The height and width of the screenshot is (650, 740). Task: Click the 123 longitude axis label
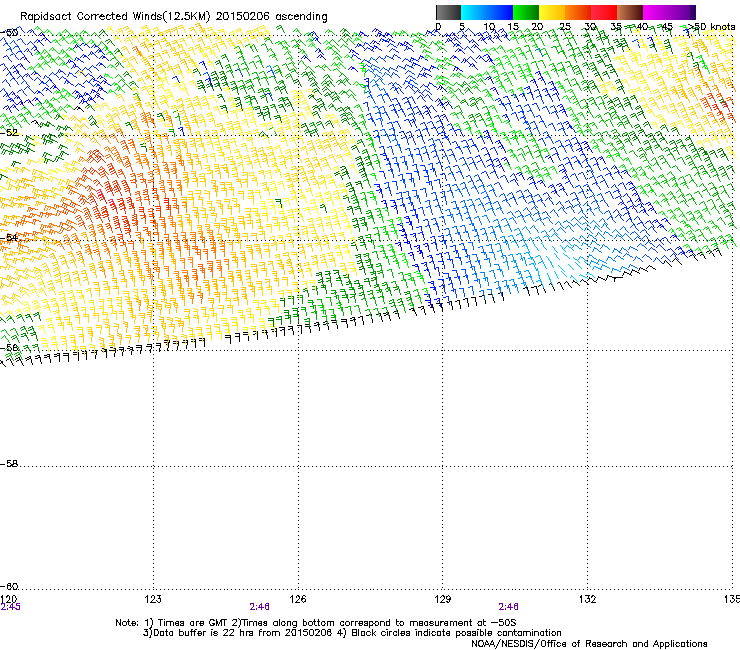[153, 599]
